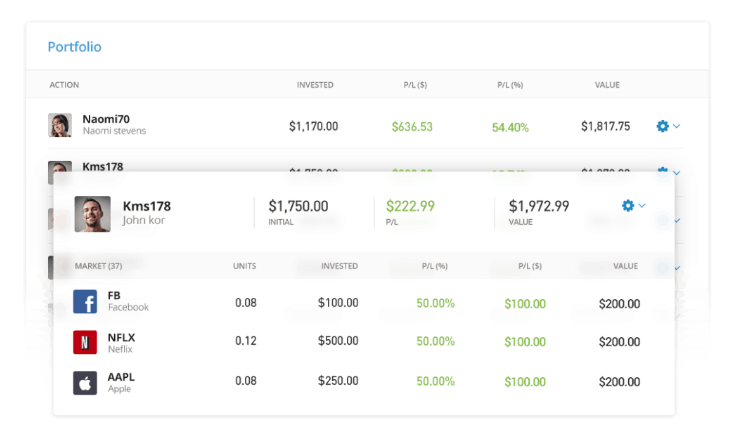Open settings gear in Kms178 card
Viewport: 729px width, 447px height.
(628, 206)
